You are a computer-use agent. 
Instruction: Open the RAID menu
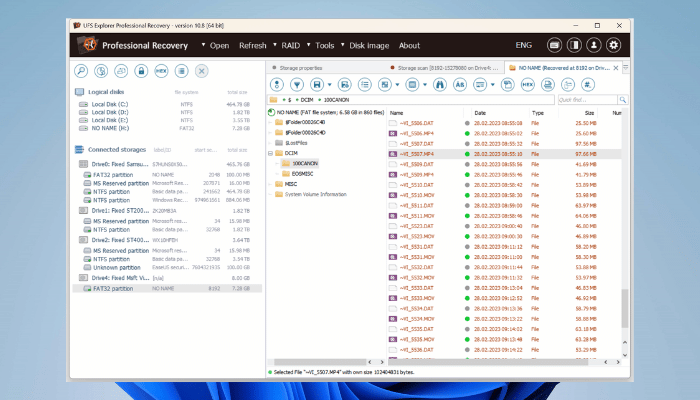pyautogui.click(x=291, y=46)
